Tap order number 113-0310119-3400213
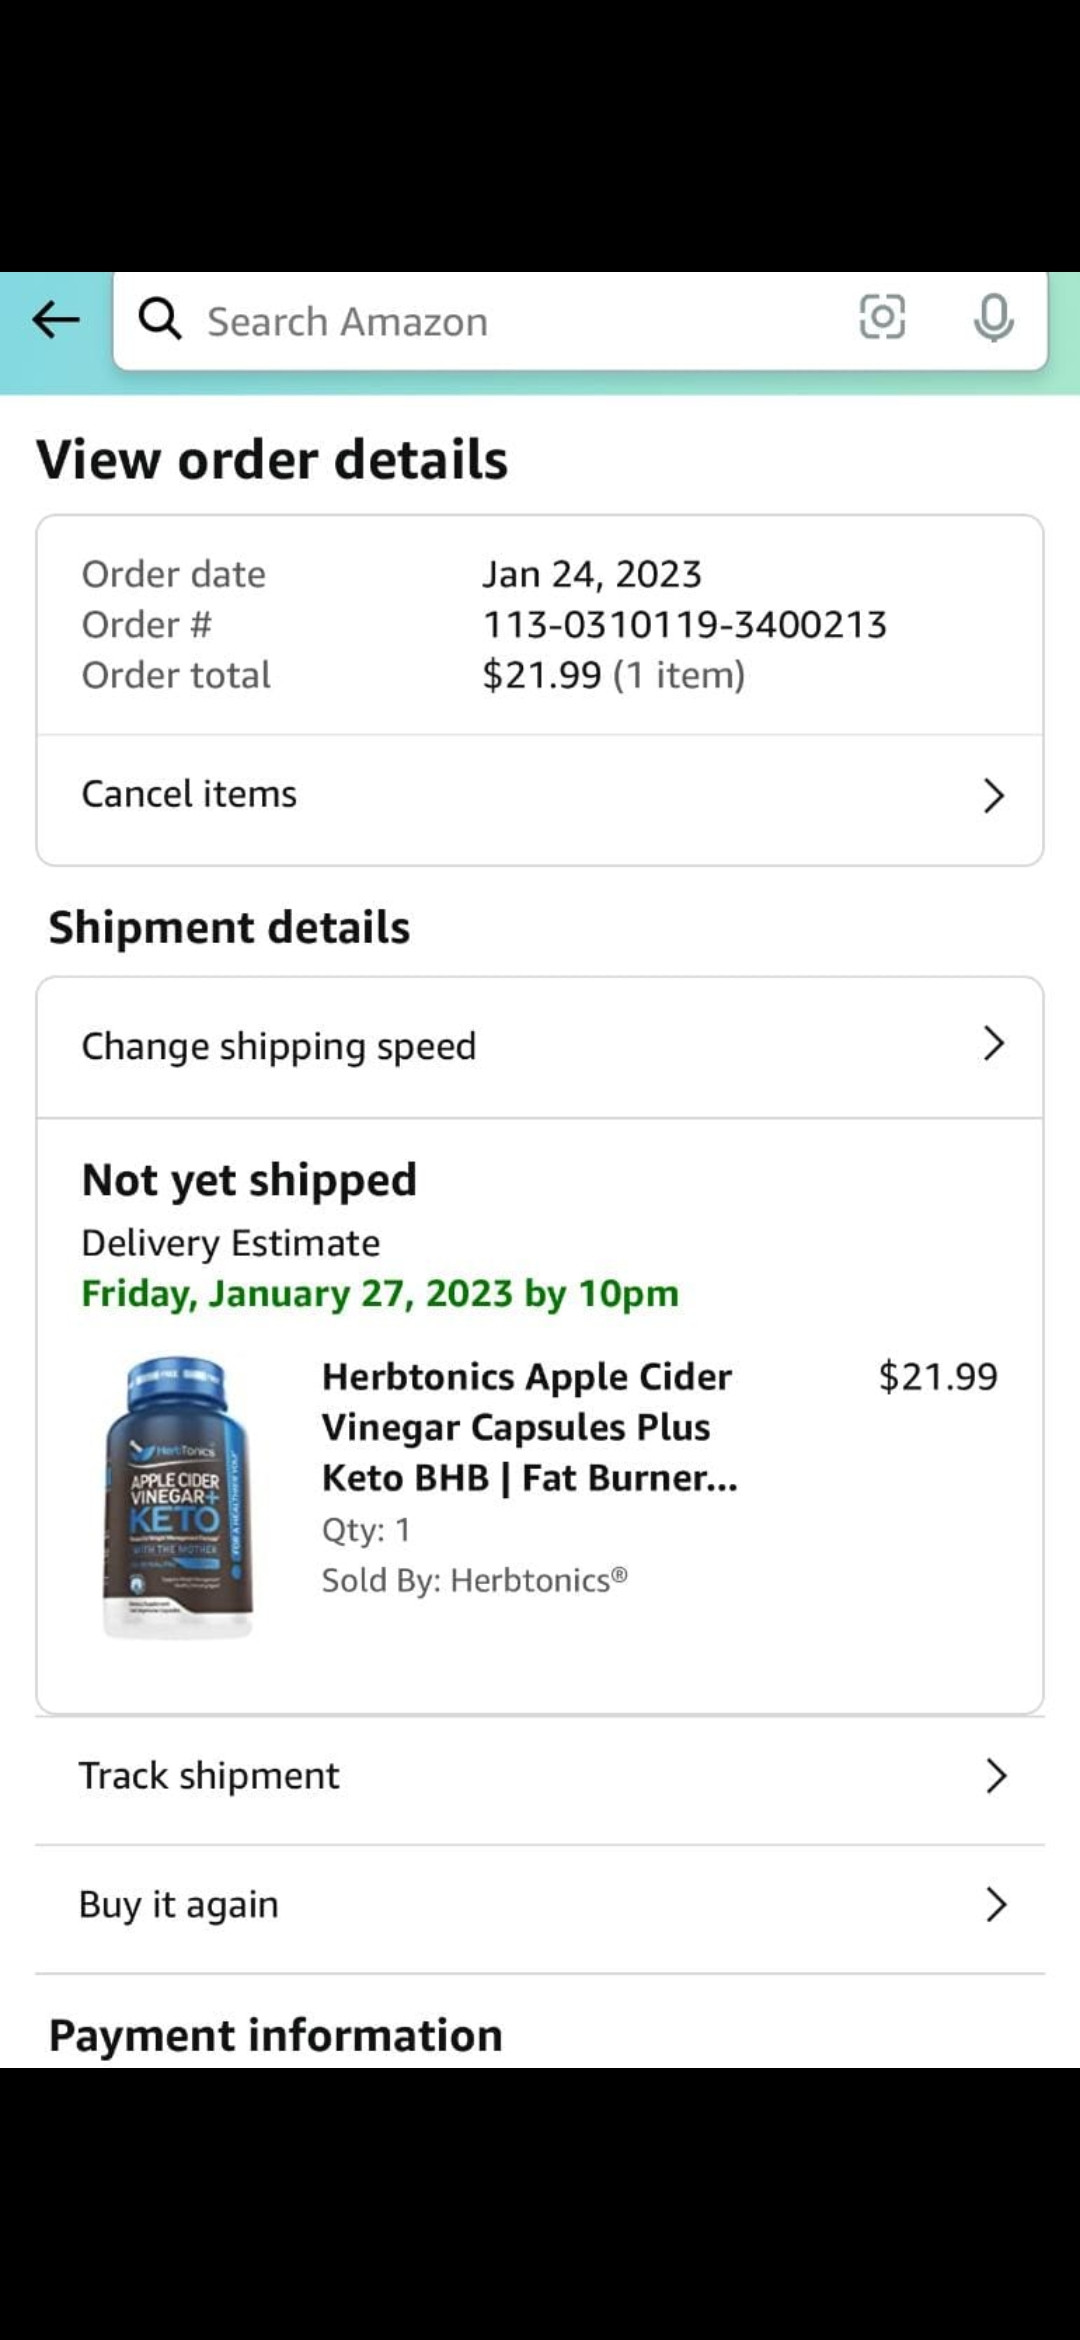 pyautogui.click(x=685, y=625)
